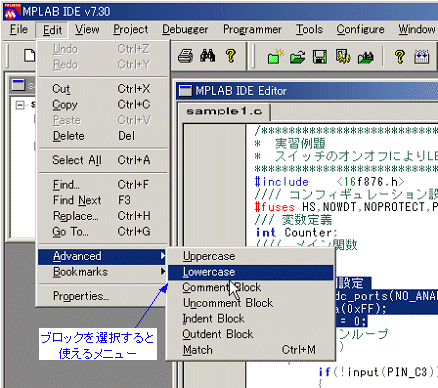This screenshot has width=438, height=388.
Task: Open Properties... from Edit menu
Action: [102, 296]
